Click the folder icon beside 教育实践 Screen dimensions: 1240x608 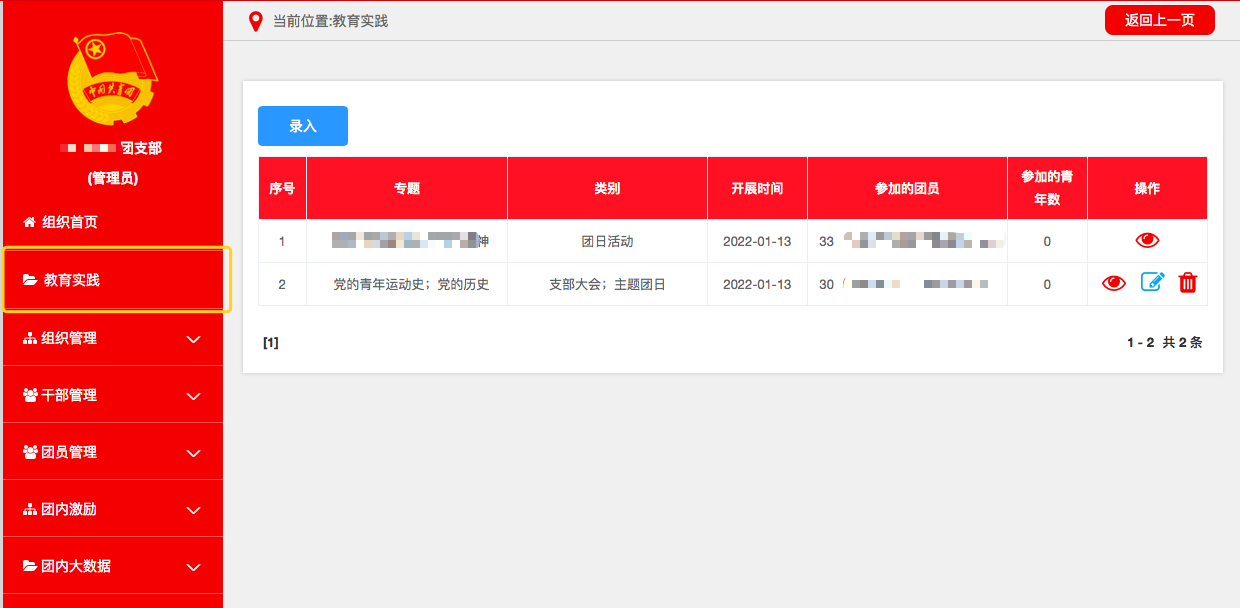coord(30,280)
